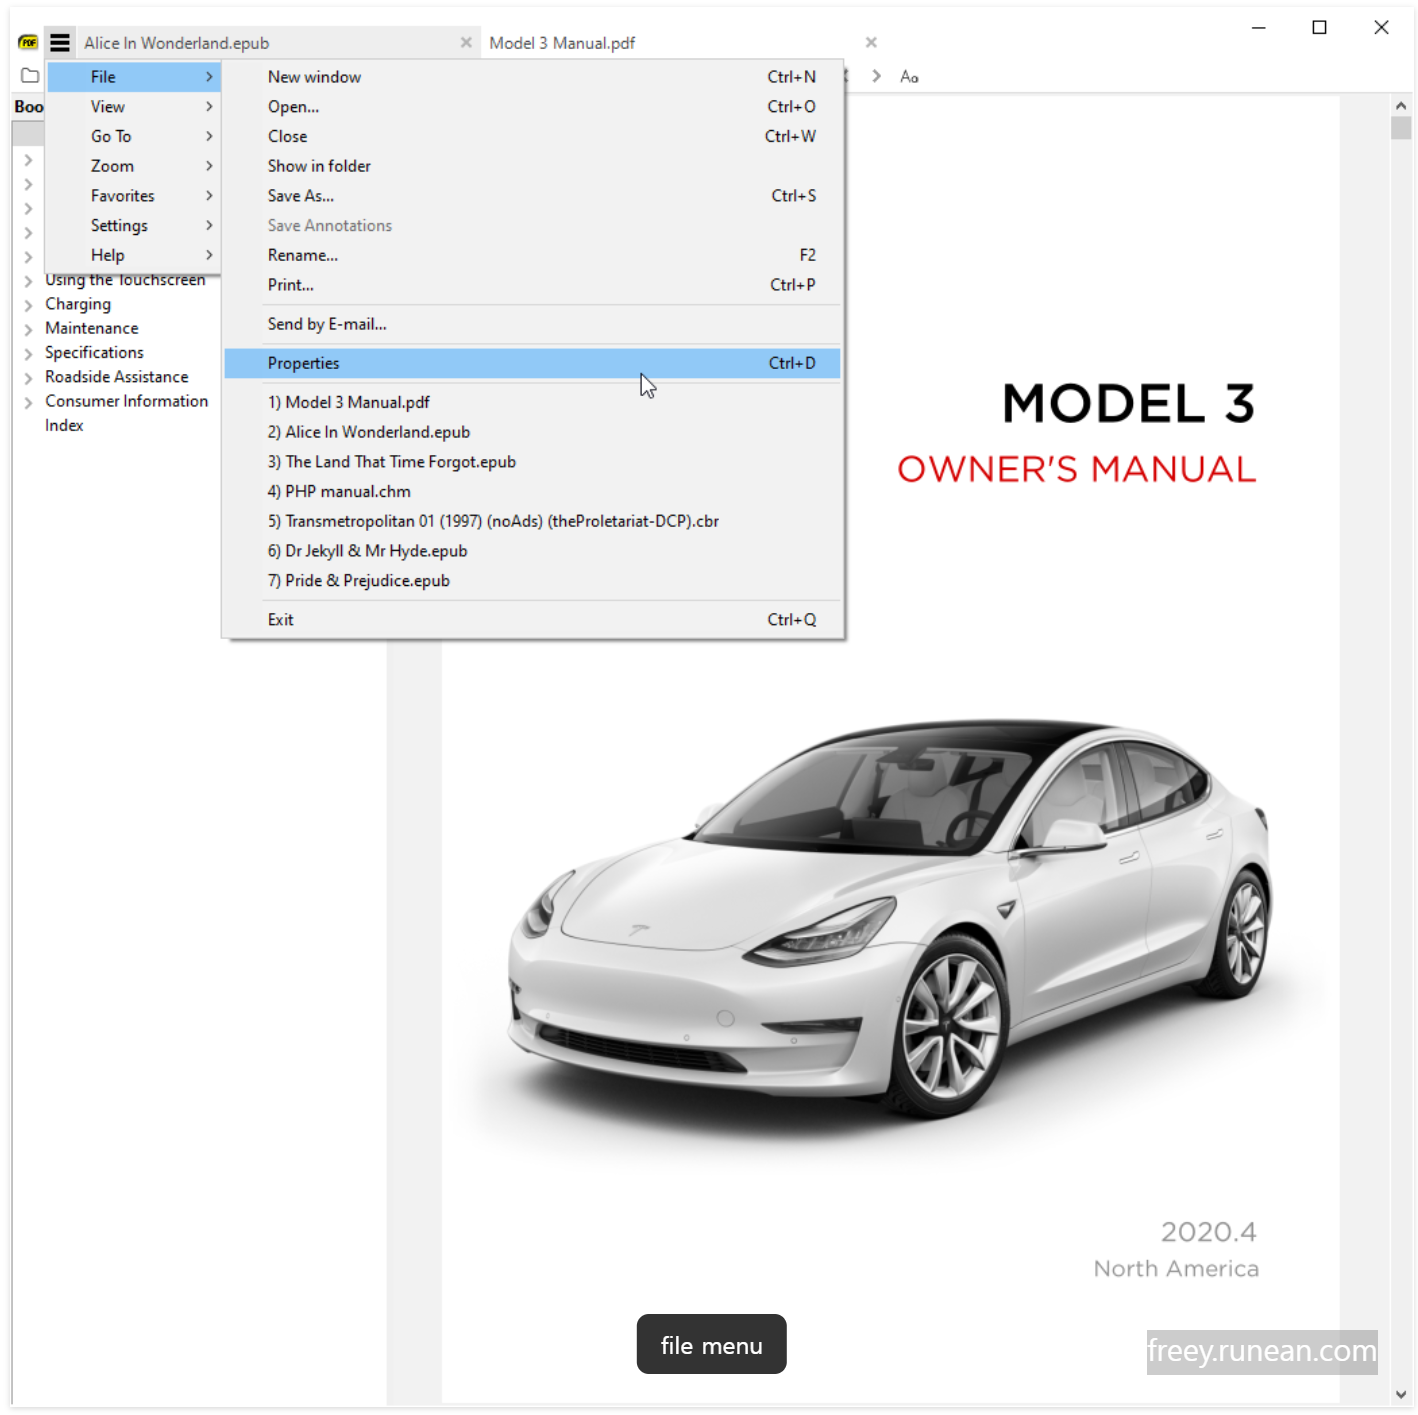This screenshot has width=1418, height=1415.
Task: Close the Model 3 Manual.pdf tab
Action: click(871, 42)
